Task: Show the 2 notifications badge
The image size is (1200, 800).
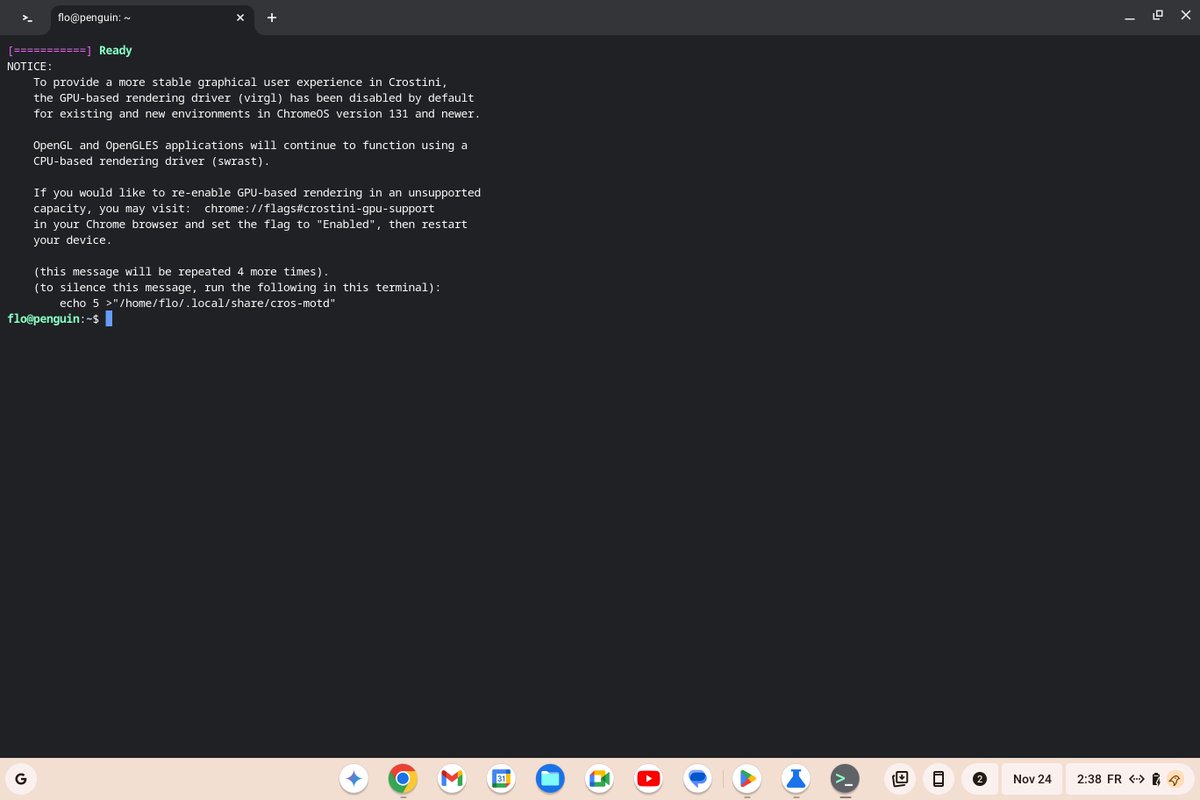Action: [x=980, y=779]
